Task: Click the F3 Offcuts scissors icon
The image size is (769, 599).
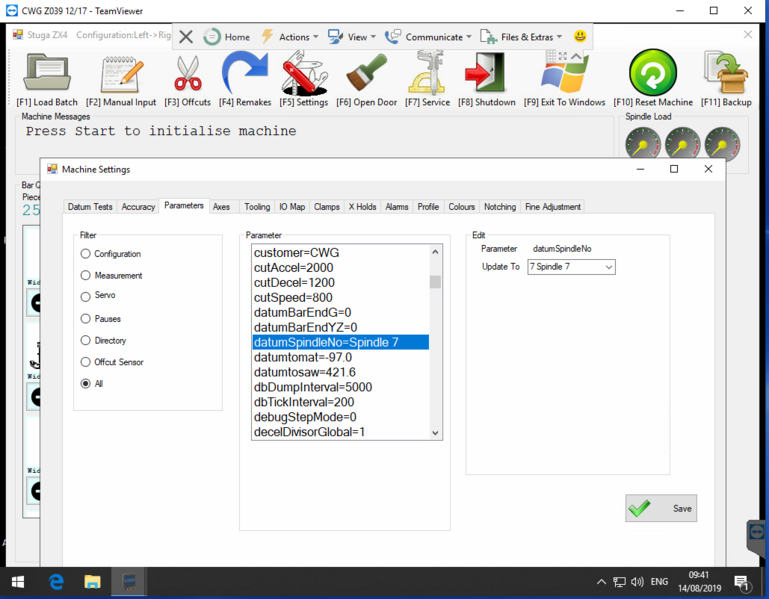Action: click(188, 74)
